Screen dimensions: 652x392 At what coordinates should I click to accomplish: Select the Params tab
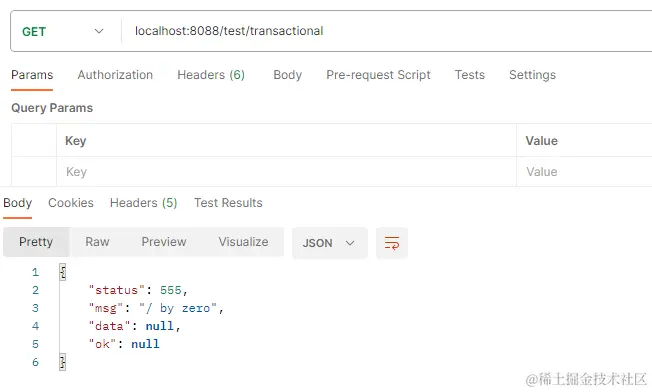pyautogui.click(x=32, y=75)
